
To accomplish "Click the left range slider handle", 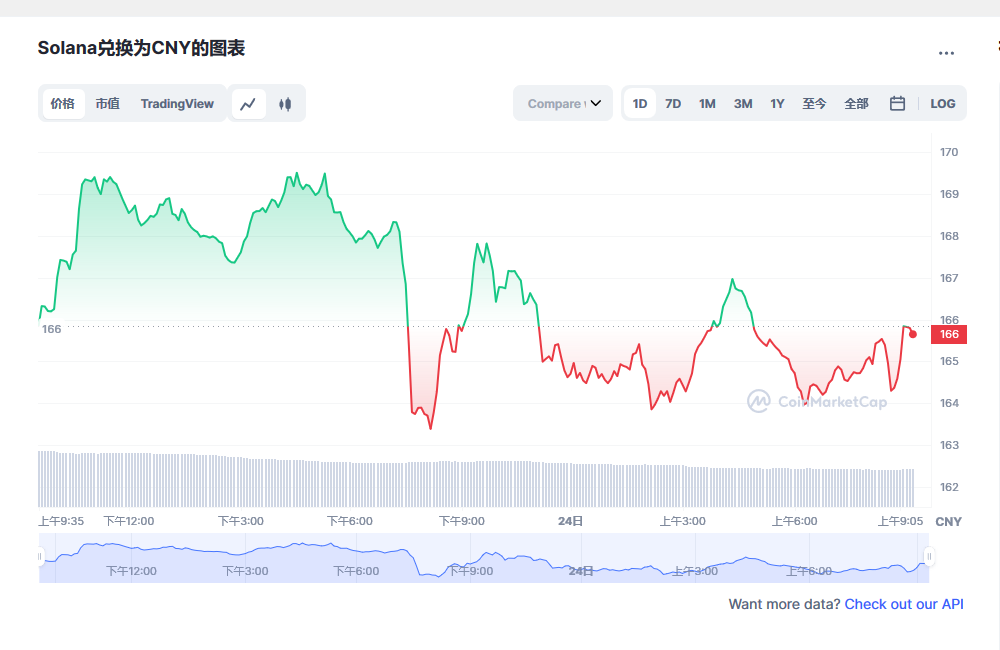I will (40, 556).
